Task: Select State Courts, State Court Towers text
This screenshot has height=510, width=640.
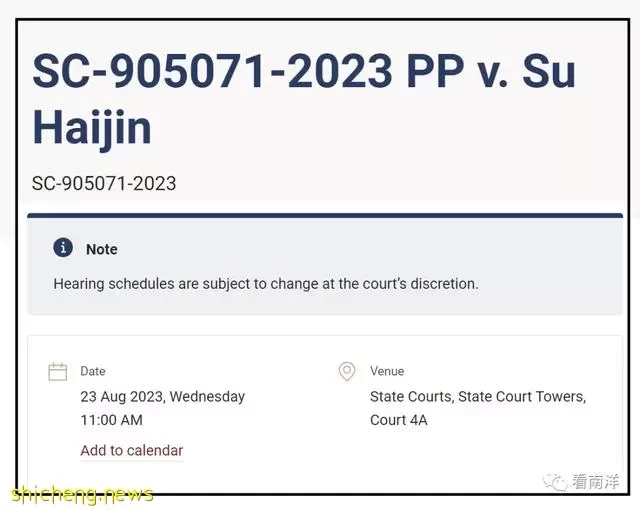Action: coord(478,397)
